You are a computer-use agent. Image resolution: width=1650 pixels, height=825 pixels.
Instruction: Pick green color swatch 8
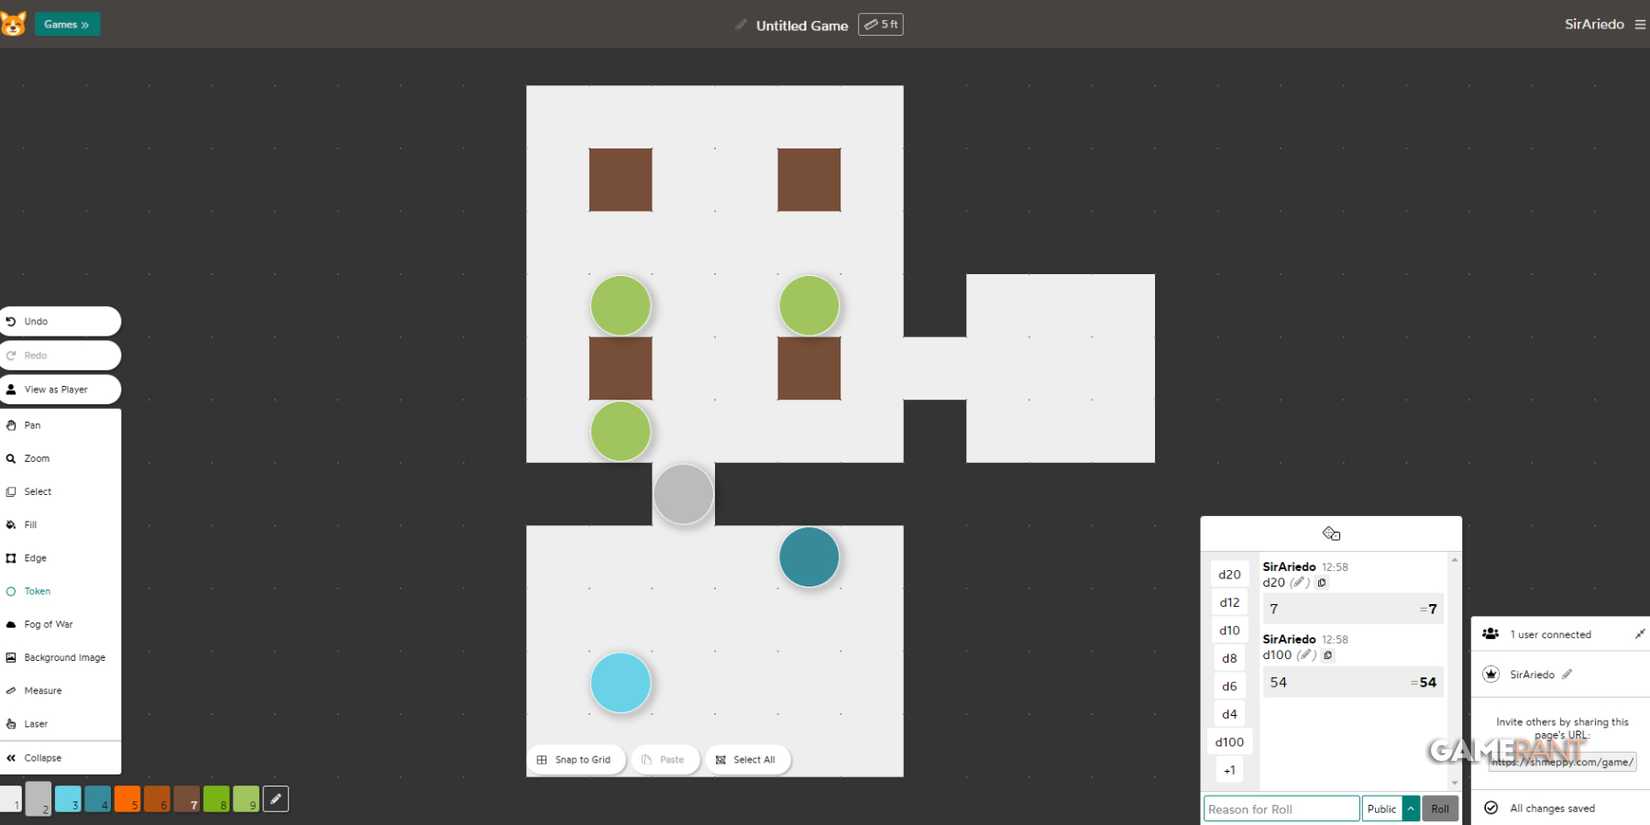tap(216, 799)
